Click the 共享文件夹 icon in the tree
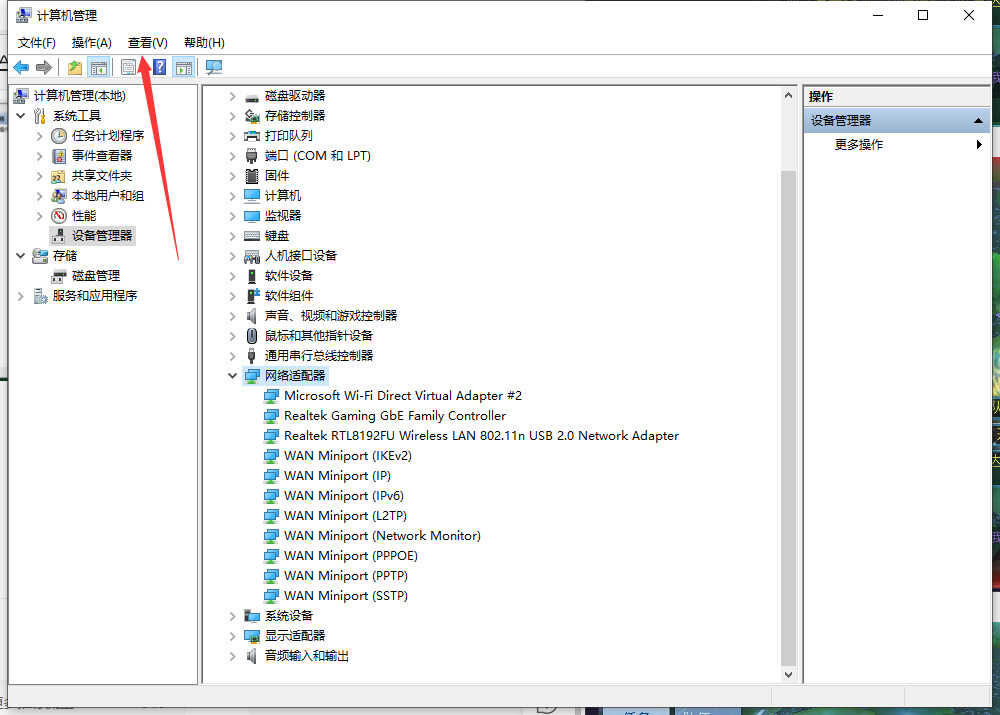The width and height of the screenshot is (1000, 715). 59,175
